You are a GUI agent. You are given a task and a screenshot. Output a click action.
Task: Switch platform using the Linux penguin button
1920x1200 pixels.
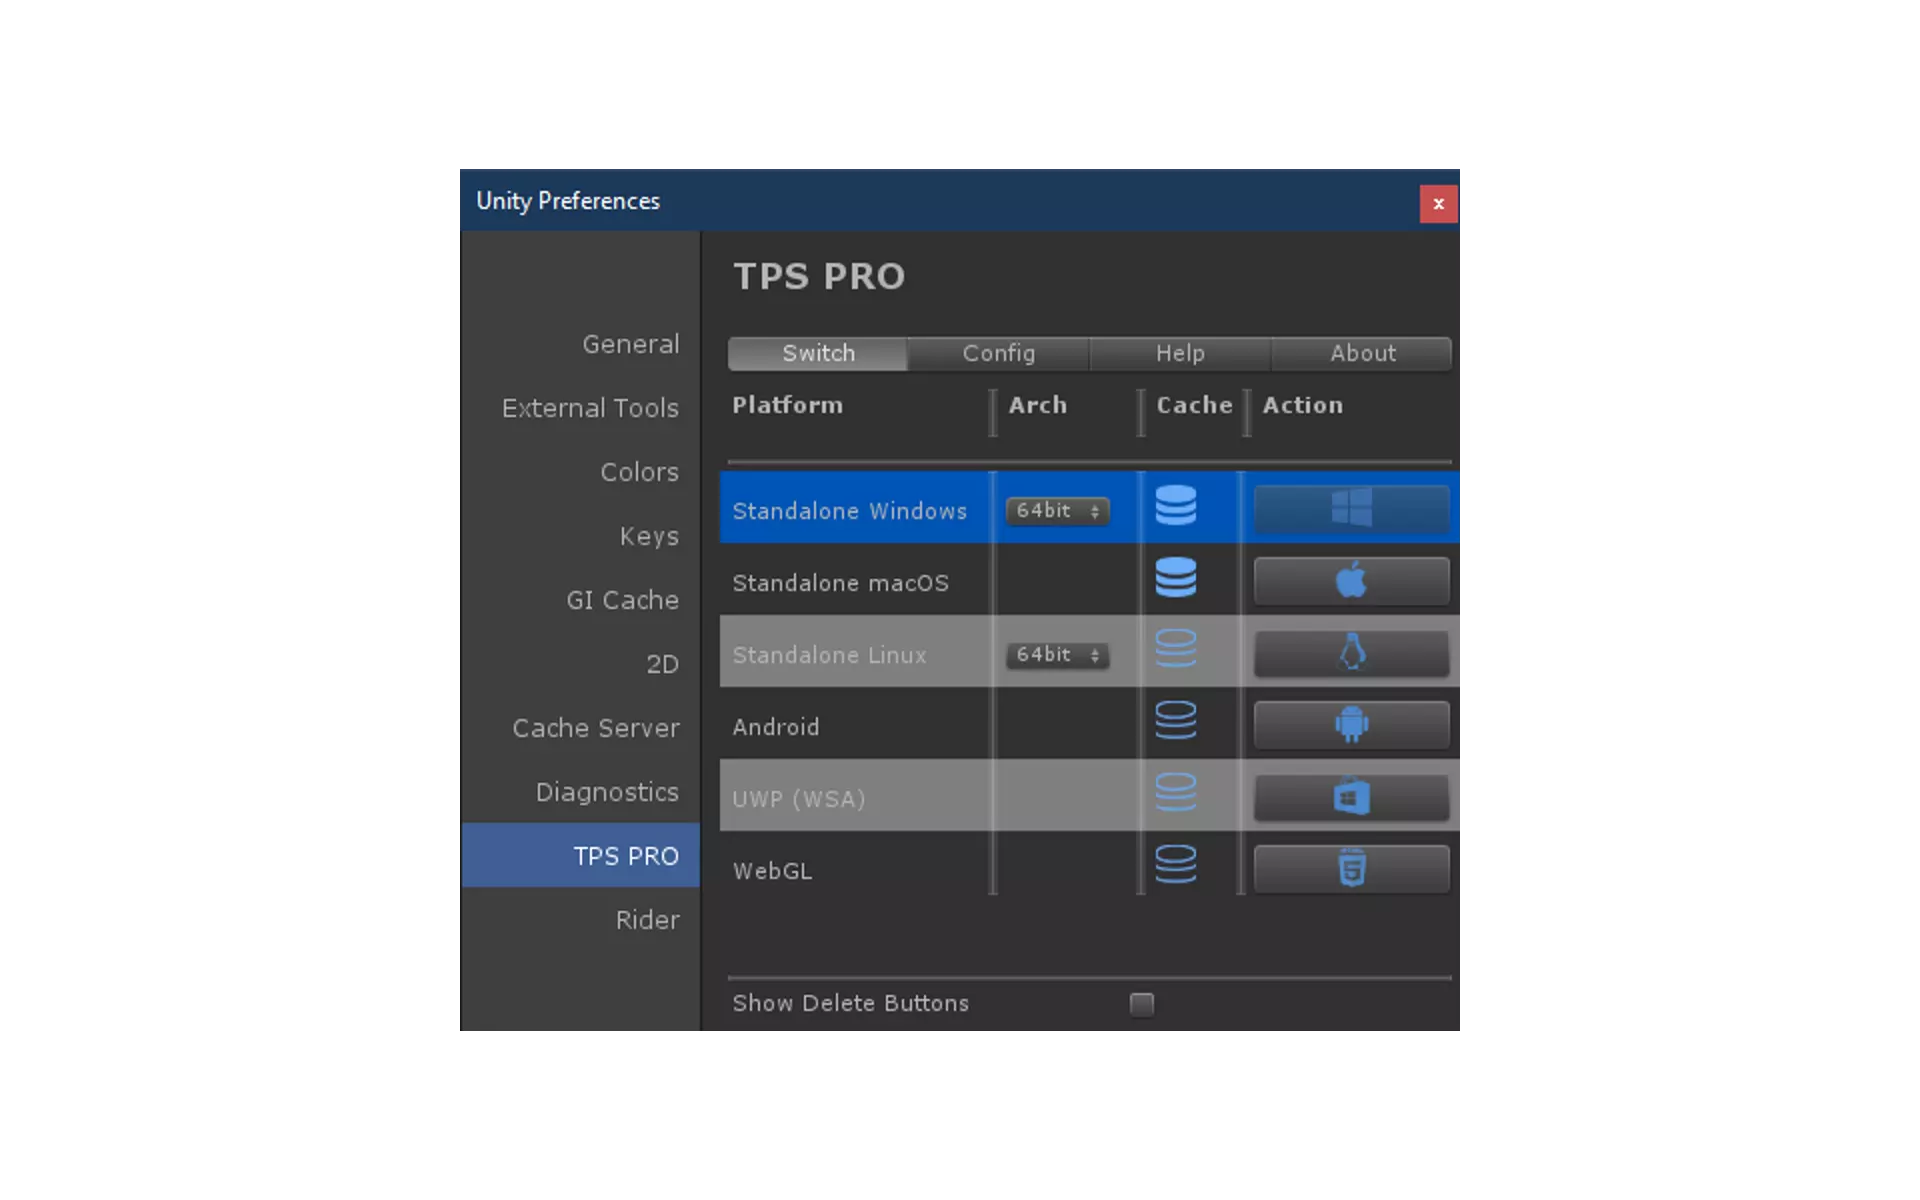pyautogui.click(x=1351, y=652)
